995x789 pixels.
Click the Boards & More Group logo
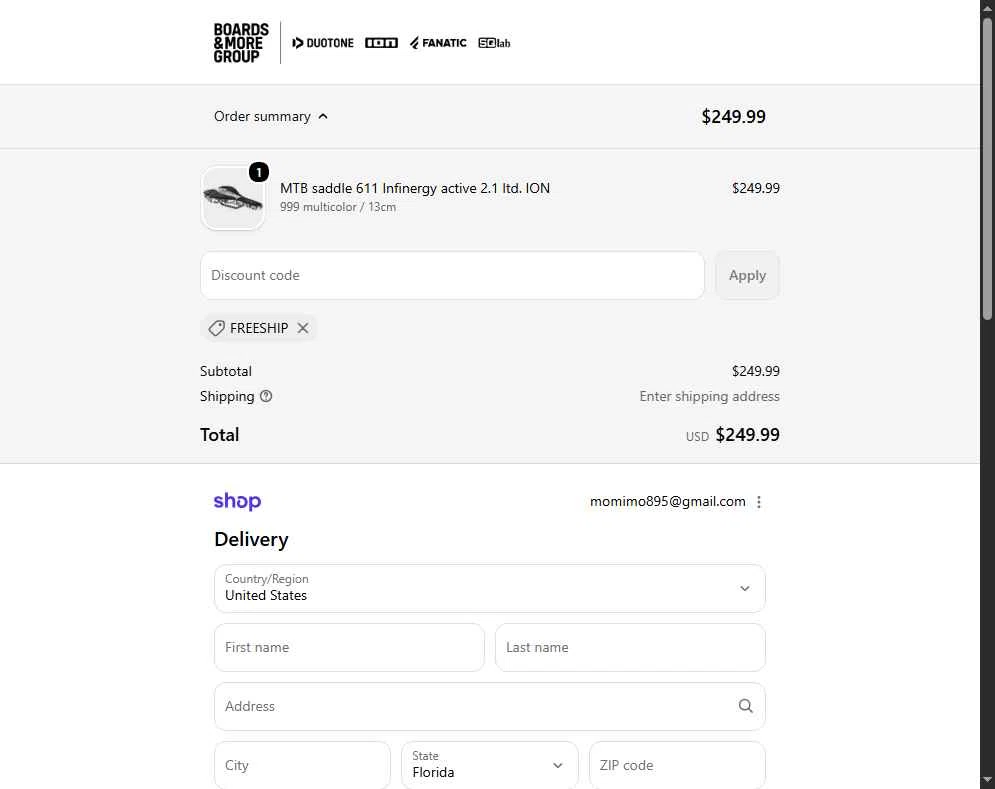(x=241, y=43)
